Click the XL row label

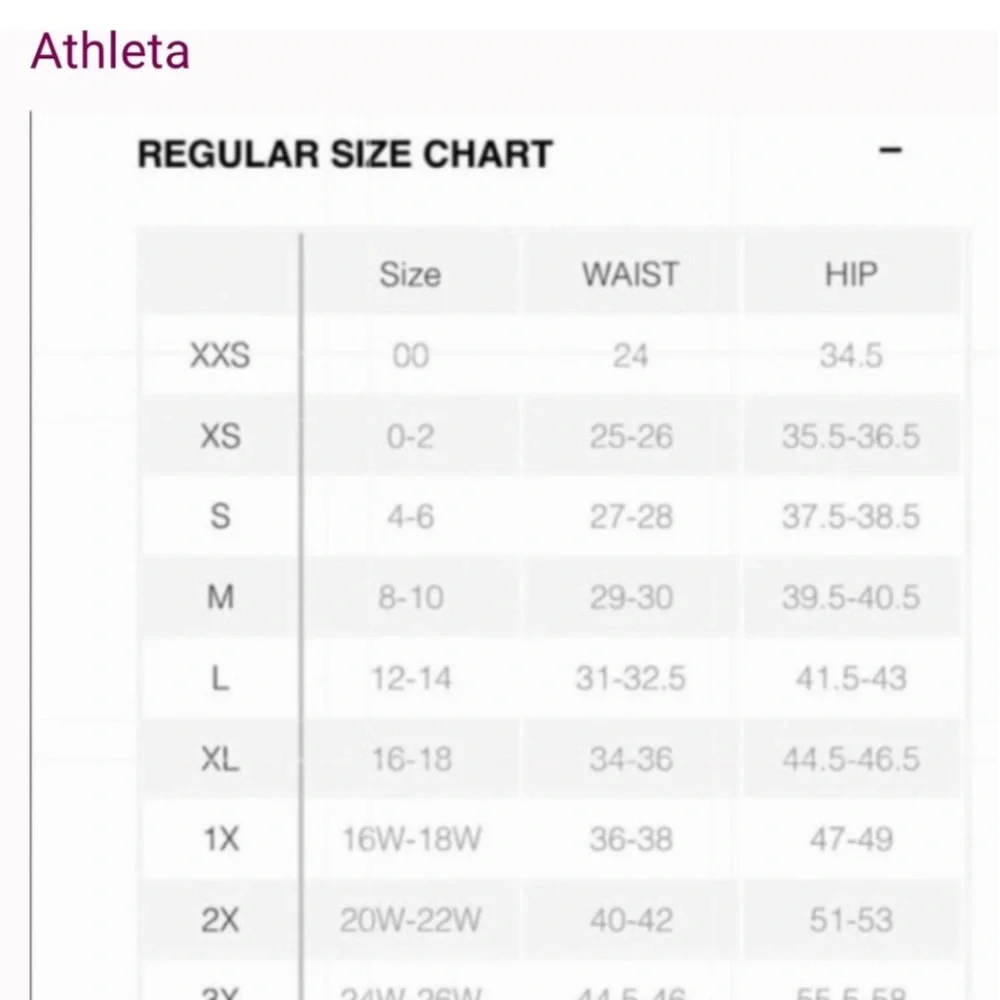point(220,759)
